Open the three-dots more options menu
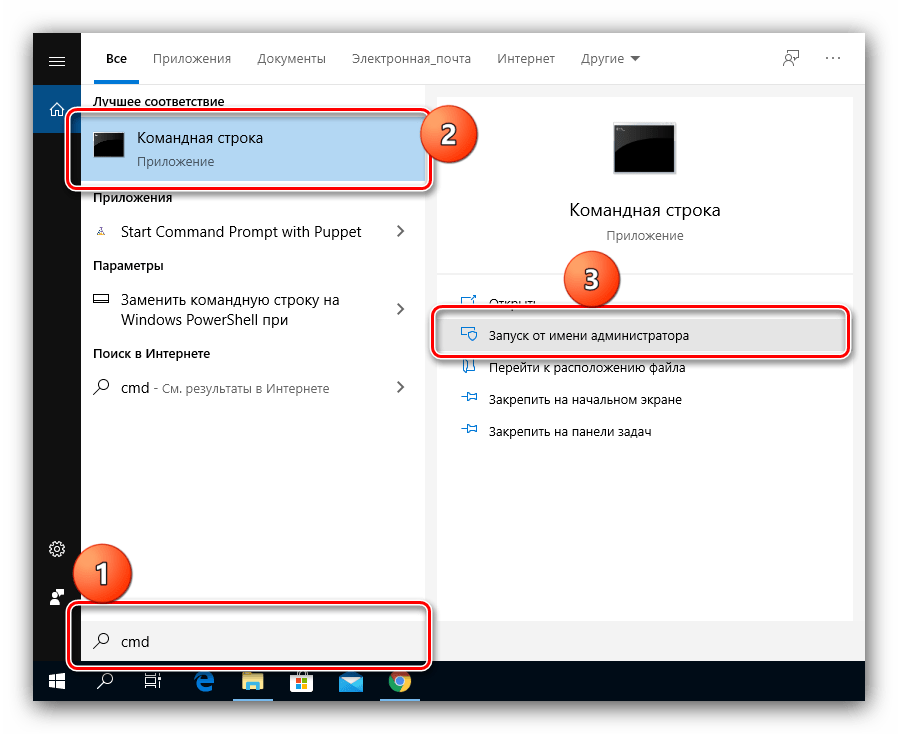 pos(833,59)
